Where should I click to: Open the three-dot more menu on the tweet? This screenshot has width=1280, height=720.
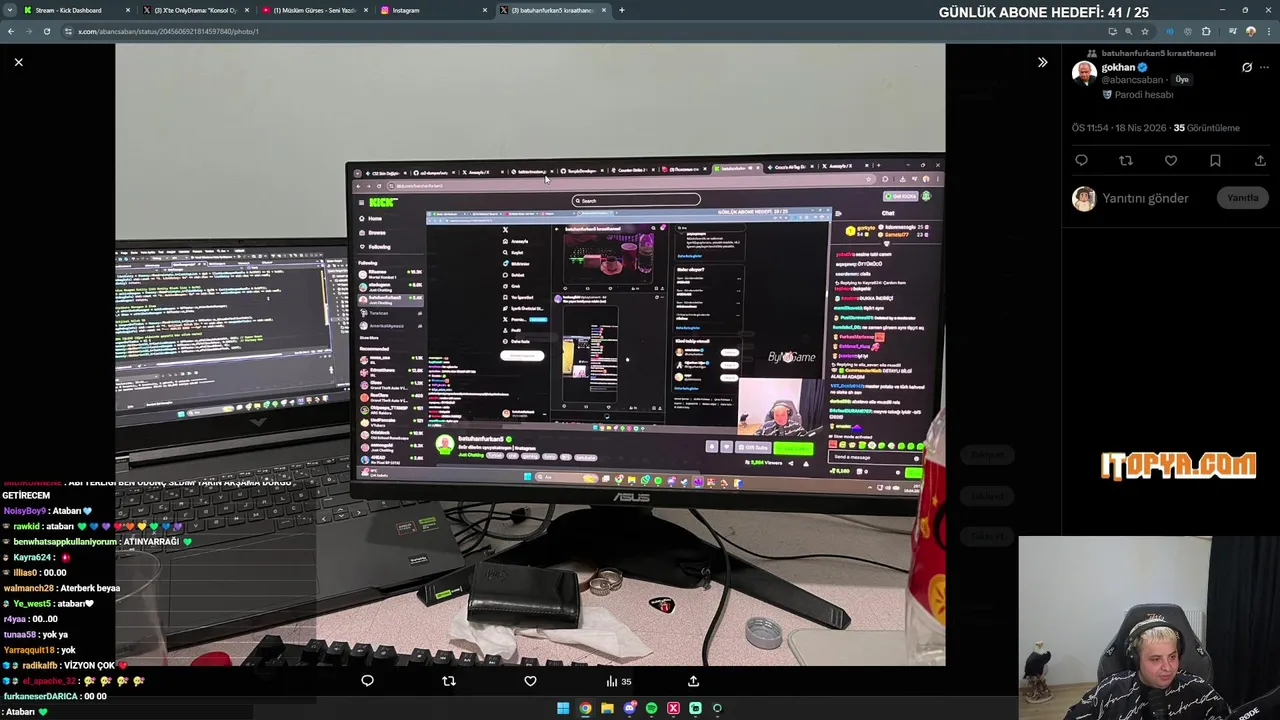tap(1264, 68)
